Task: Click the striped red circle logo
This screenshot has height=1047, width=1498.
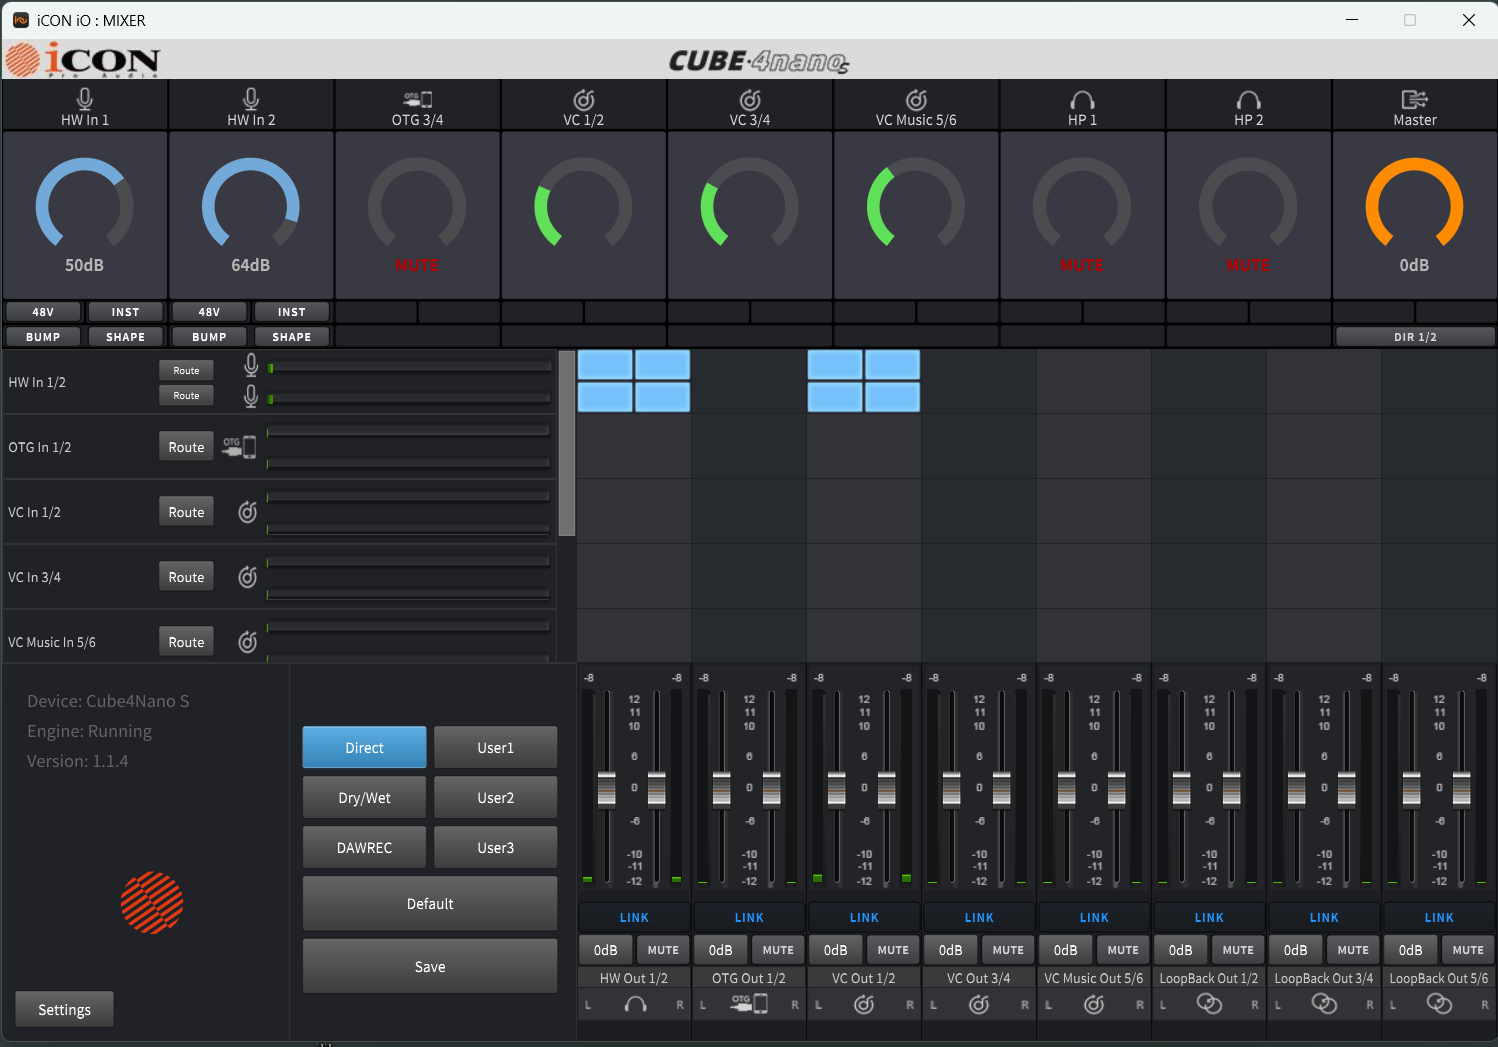Action: tap(152, 903)
